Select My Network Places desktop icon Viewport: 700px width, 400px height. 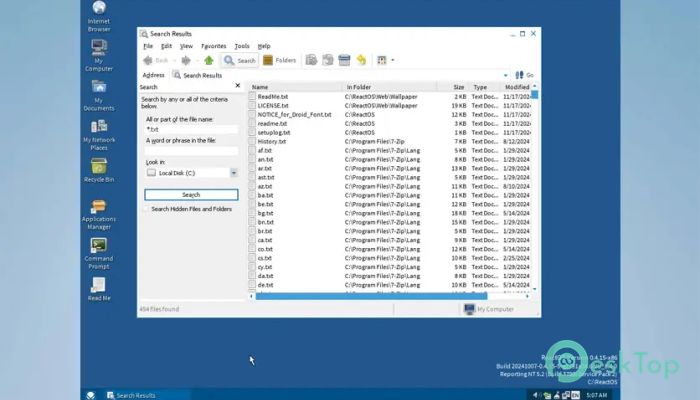99,135
